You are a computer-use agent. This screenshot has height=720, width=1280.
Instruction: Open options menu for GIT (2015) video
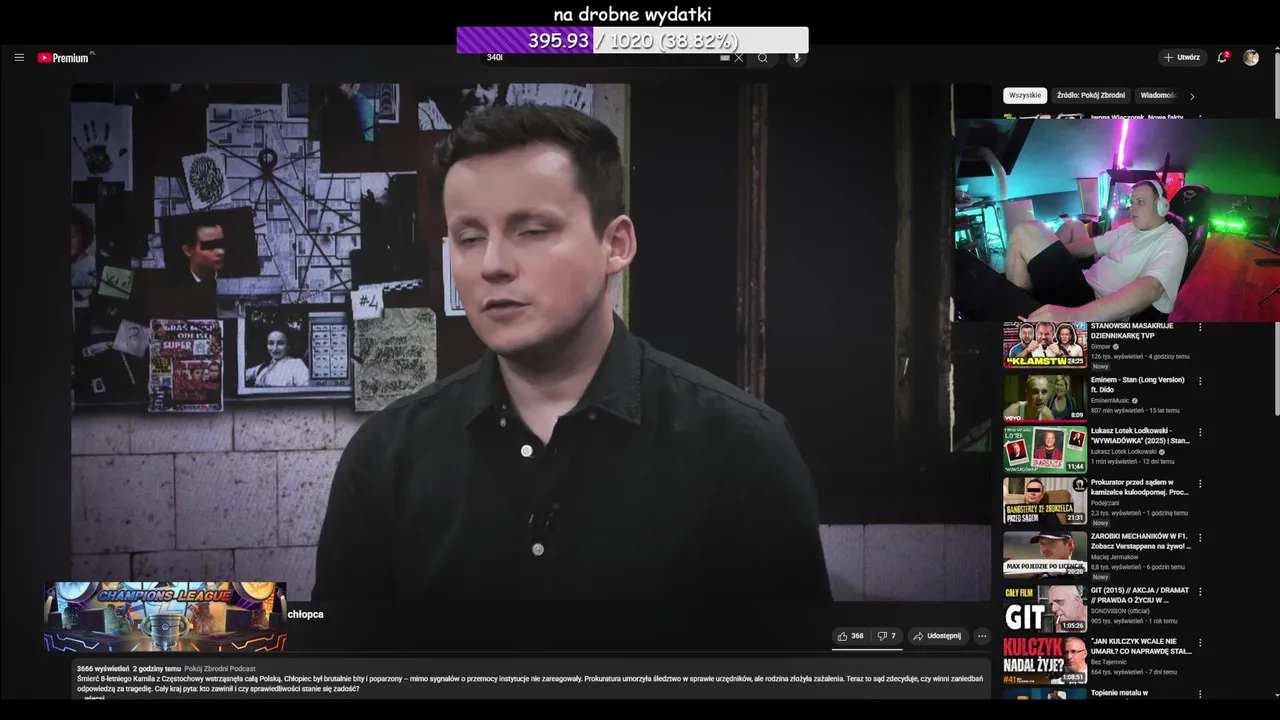coord(1200,592)
